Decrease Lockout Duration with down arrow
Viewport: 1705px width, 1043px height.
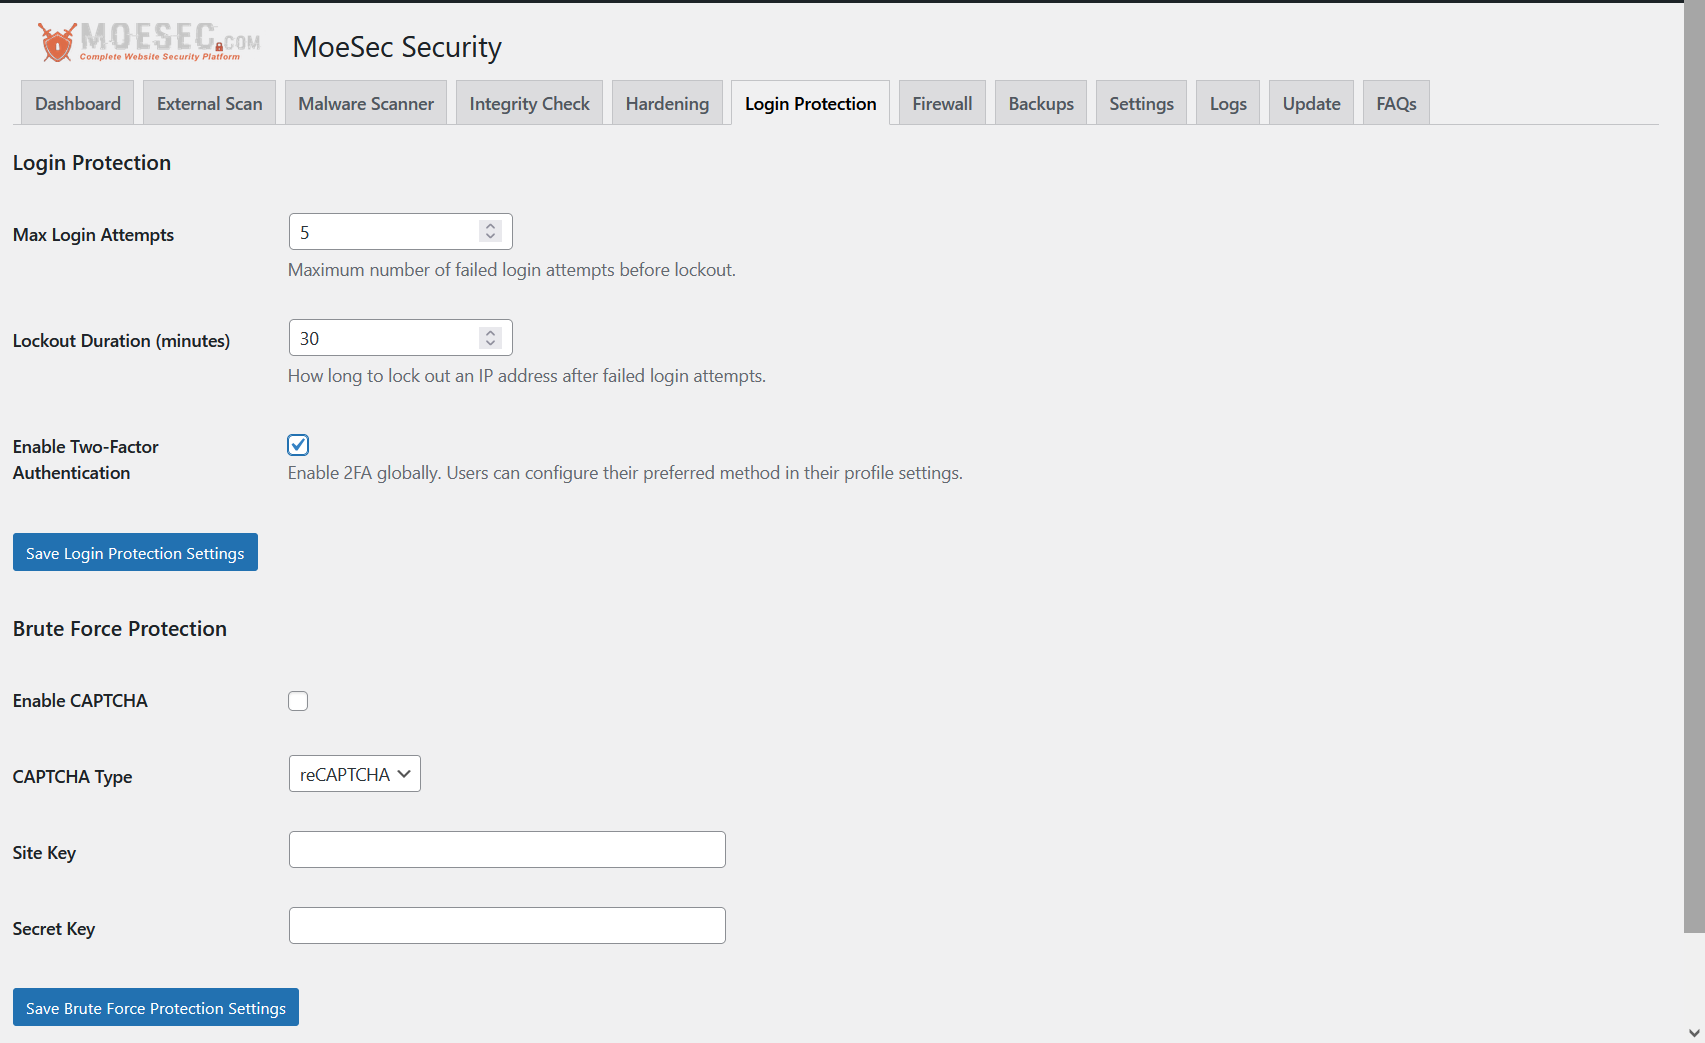[x=490, y=343]
